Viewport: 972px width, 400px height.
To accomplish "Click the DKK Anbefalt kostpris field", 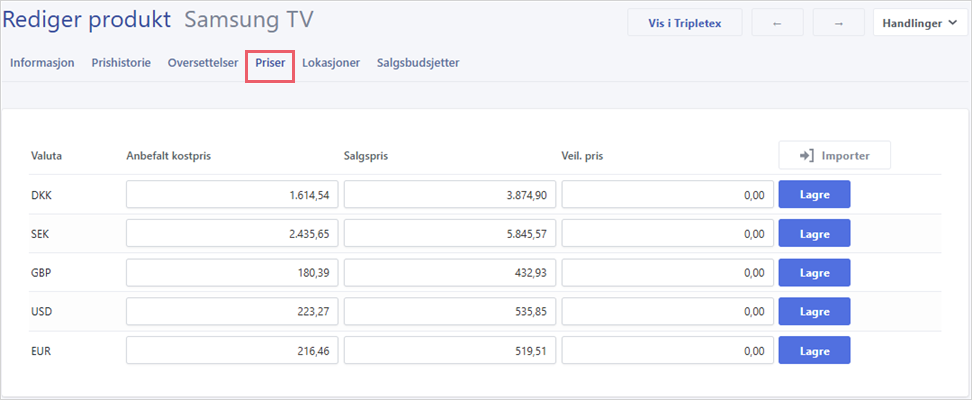I will pyautogui.click(x=232, y=195).
